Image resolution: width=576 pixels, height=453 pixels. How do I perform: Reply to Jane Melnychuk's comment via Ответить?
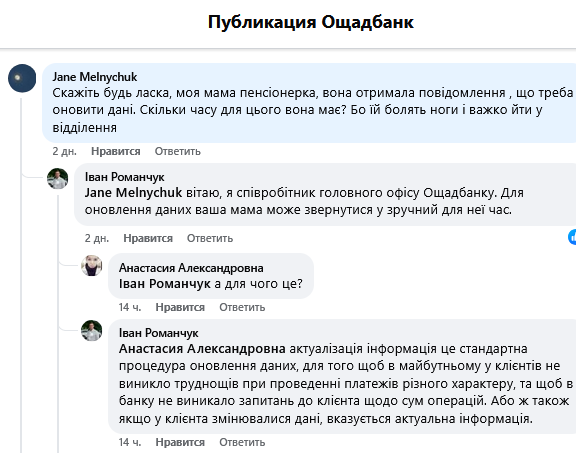click(177, 151)
